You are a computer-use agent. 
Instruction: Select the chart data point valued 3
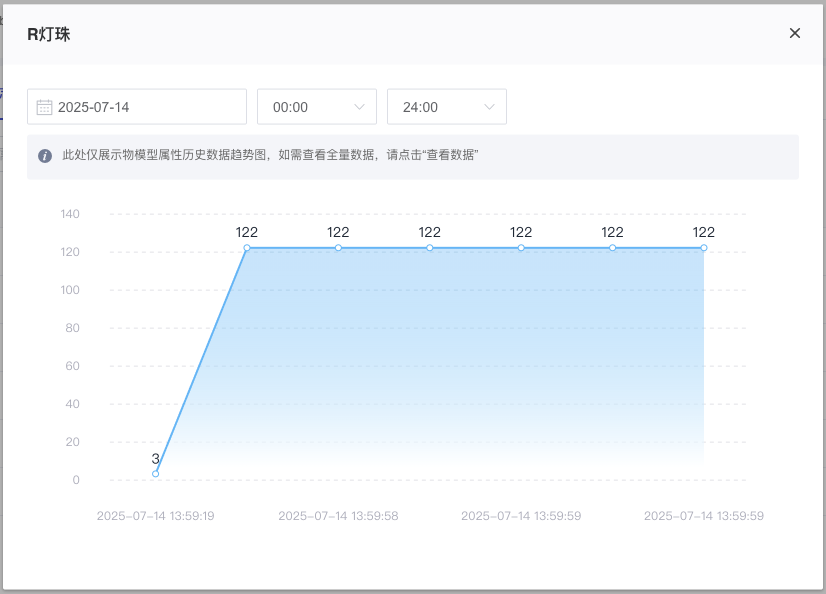(156, 474)
